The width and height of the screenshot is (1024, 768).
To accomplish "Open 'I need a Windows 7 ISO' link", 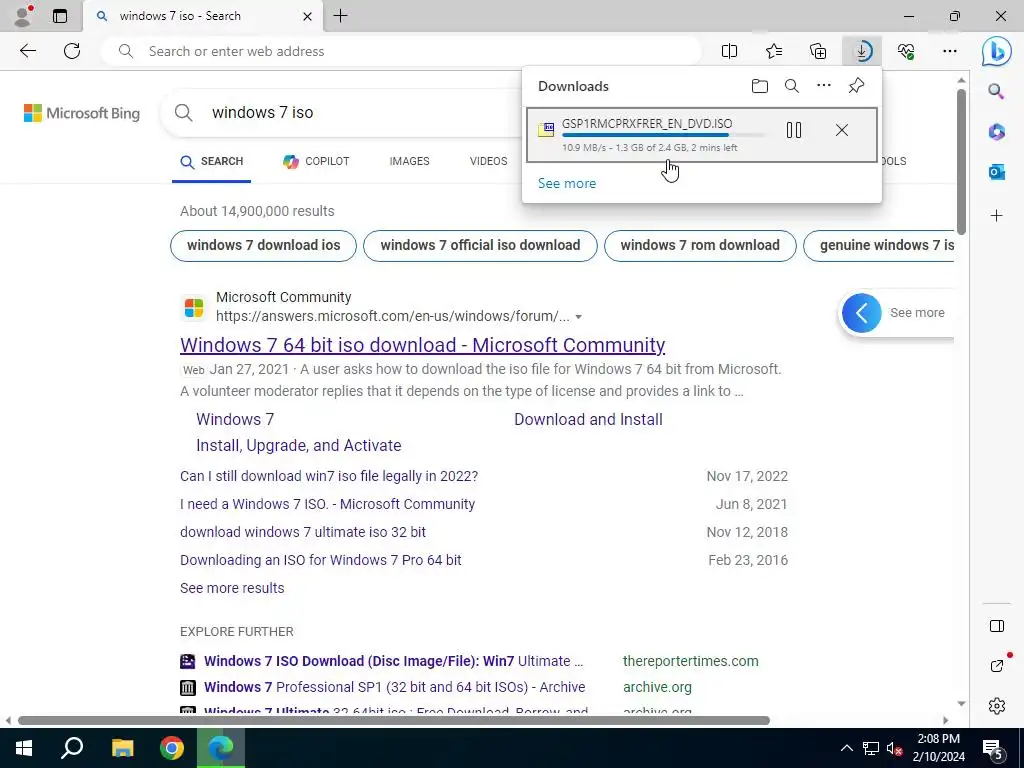I will 327,504.
